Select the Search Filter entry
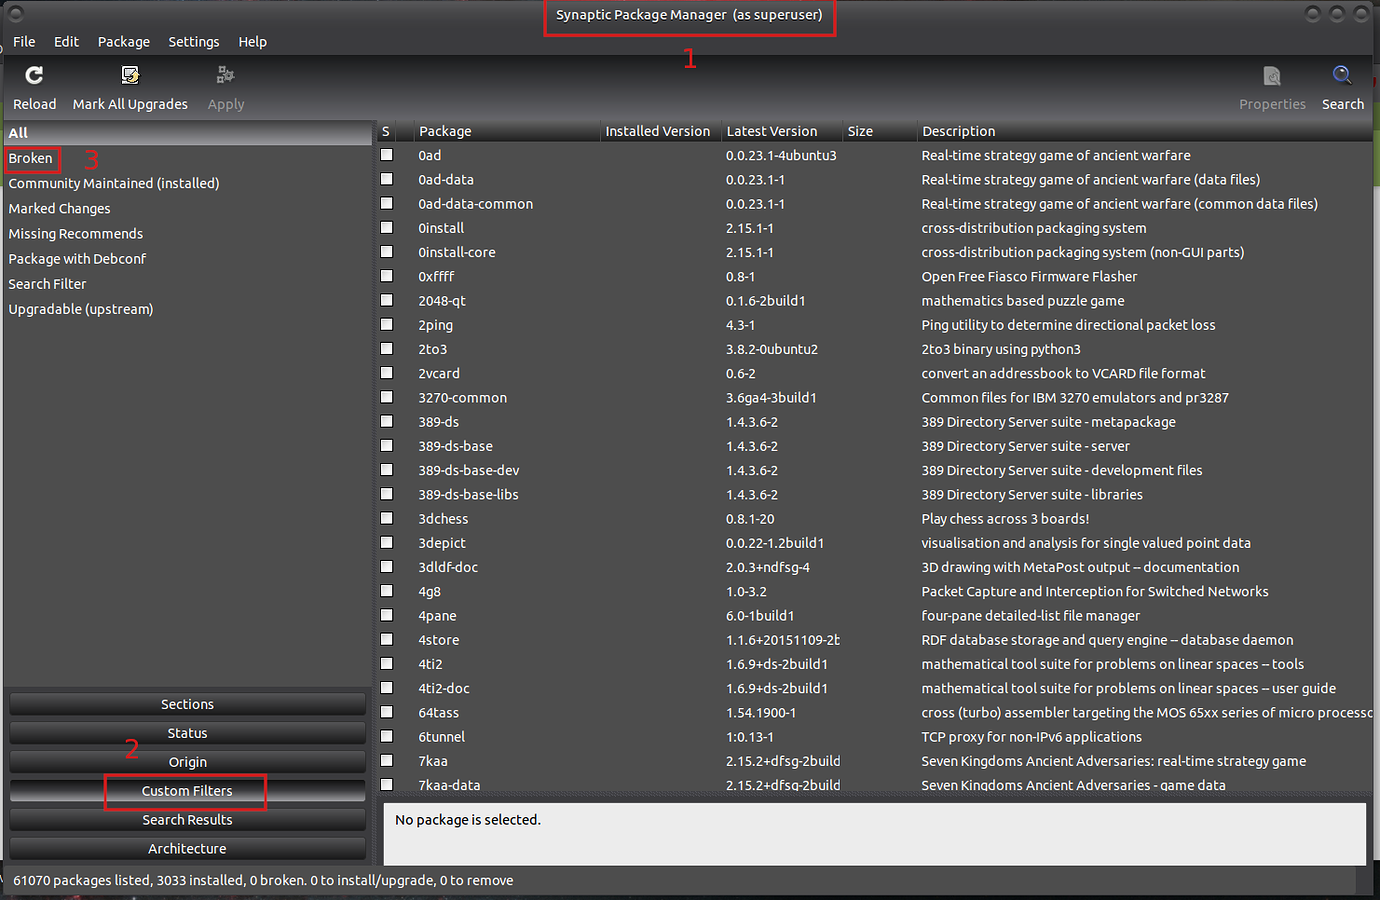This screenshot has height=900, width=1380. point(48,284)
